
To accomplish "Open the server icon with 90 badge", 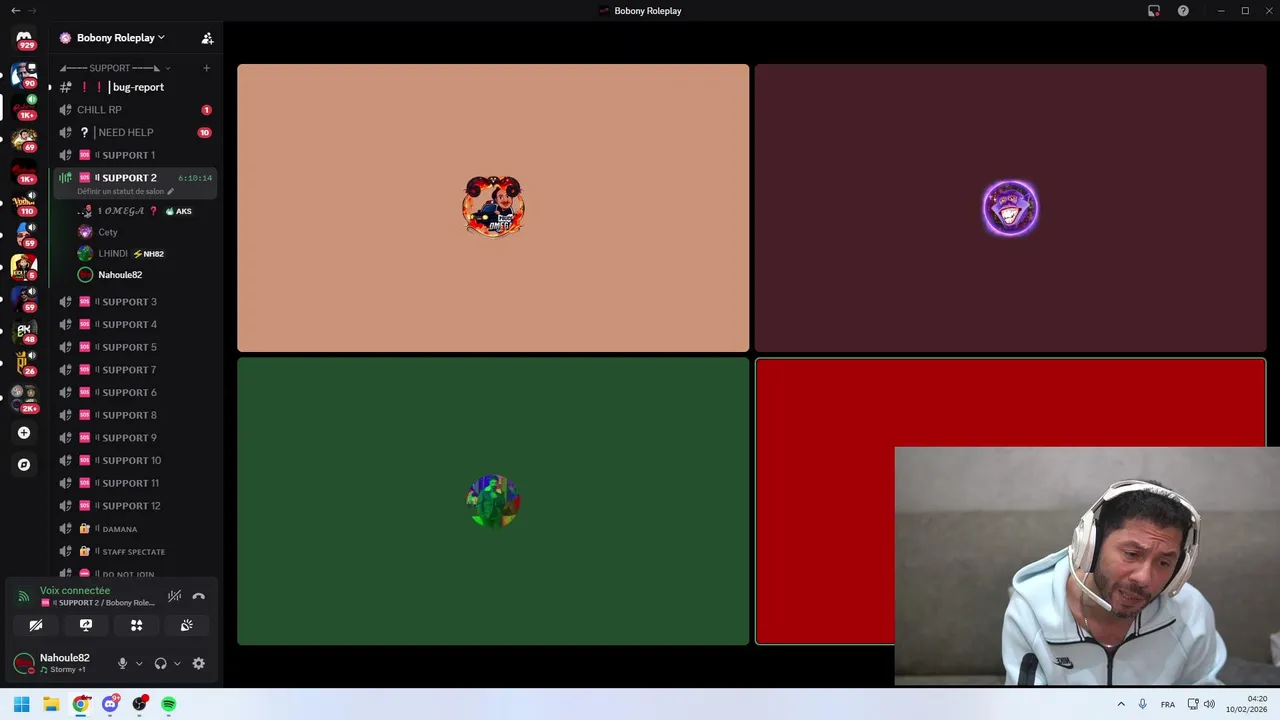I will pyautogui.click(x=24, y=75).
